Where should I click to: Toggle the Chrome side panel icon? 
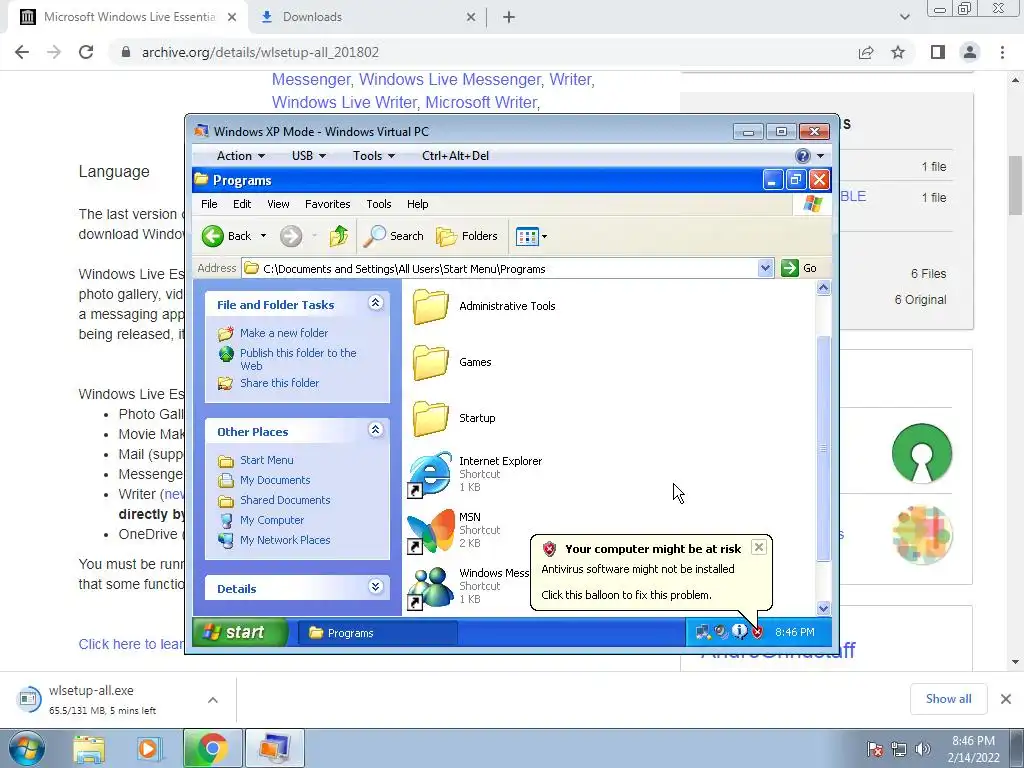click(938, 52)
